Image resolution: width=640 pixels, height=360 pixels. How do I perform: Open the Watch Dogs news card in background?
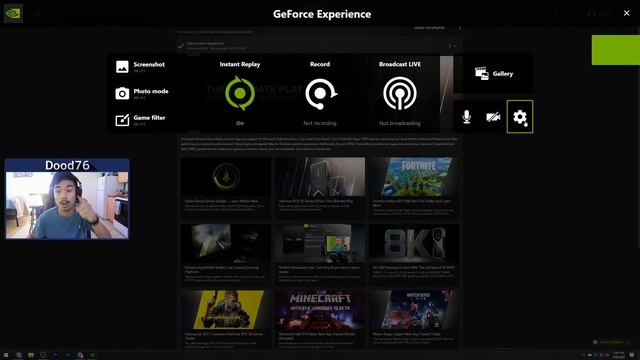point(414,318)
